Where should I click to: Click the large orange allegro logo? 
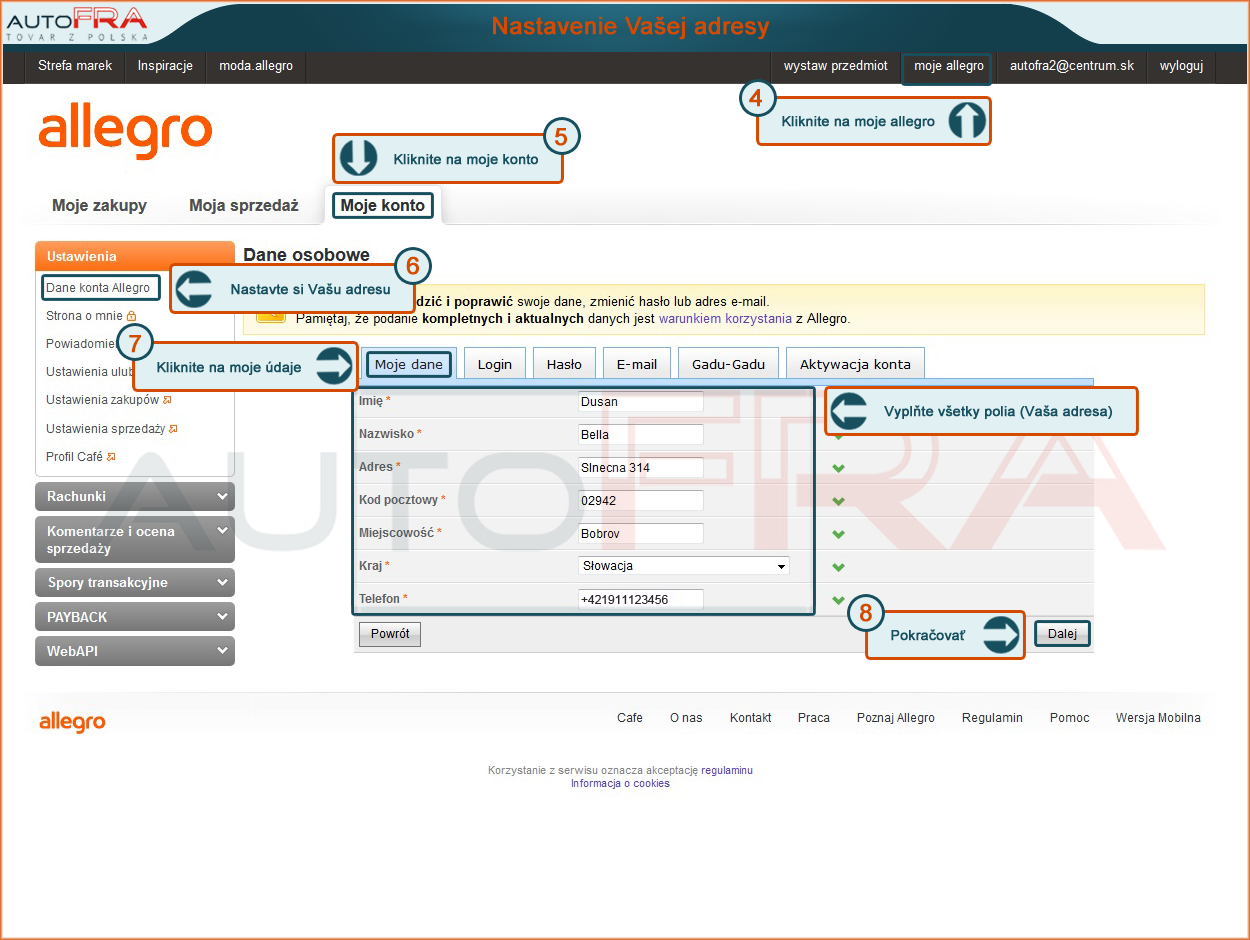coord(126,133)
